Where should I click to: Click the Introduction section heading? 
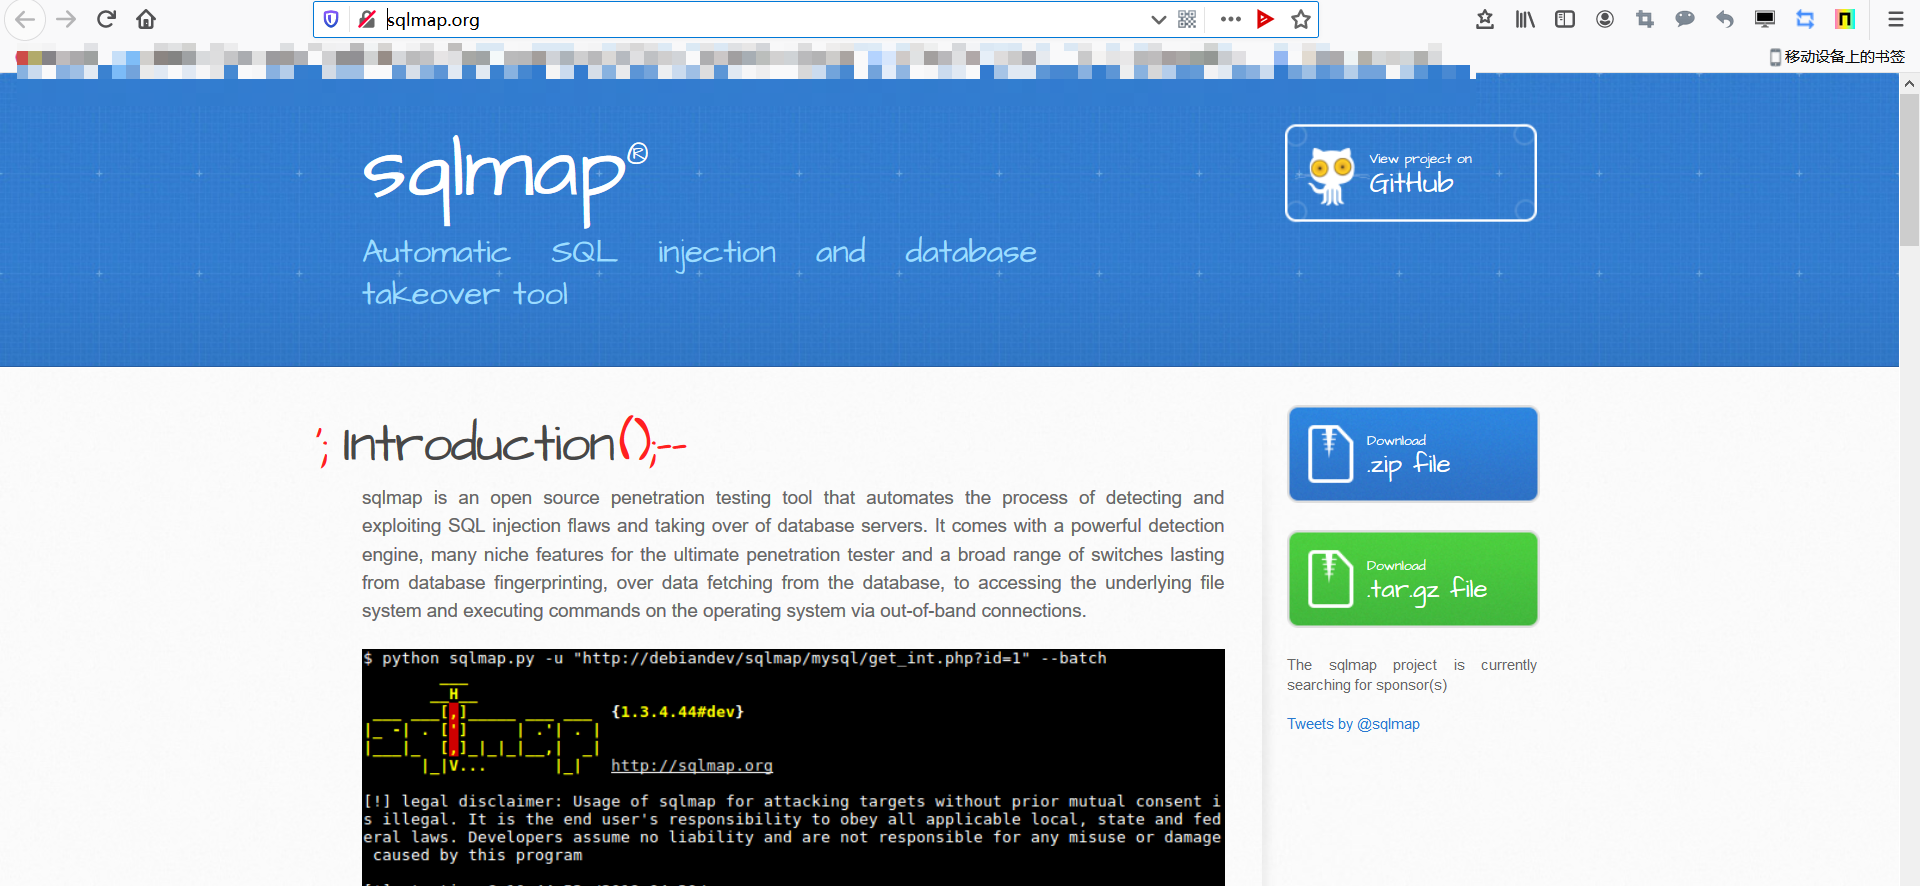pos(502,443)
